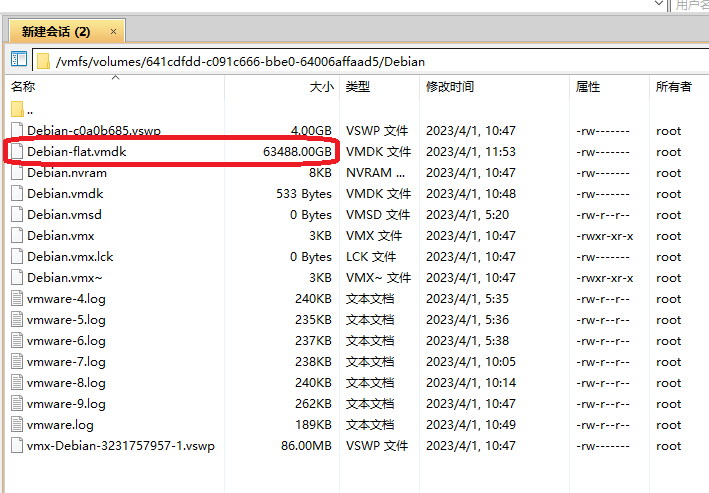709x493 pixels.
Task: Select the Debian.vmx file name
Action: coord(61,236)
